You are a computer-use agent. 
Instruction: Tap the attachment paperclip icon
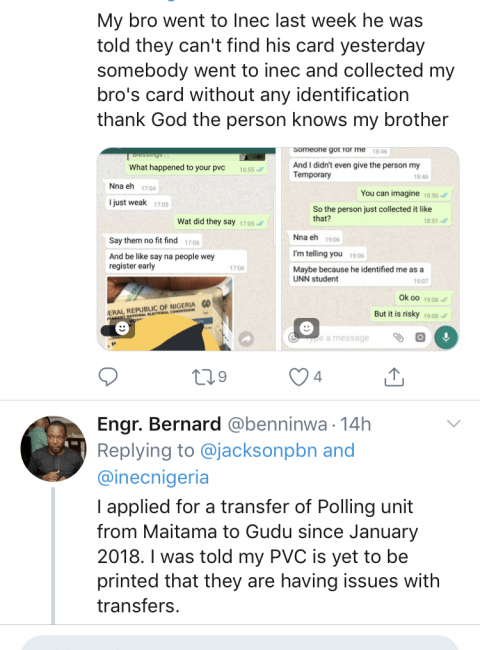coord(398,337)
